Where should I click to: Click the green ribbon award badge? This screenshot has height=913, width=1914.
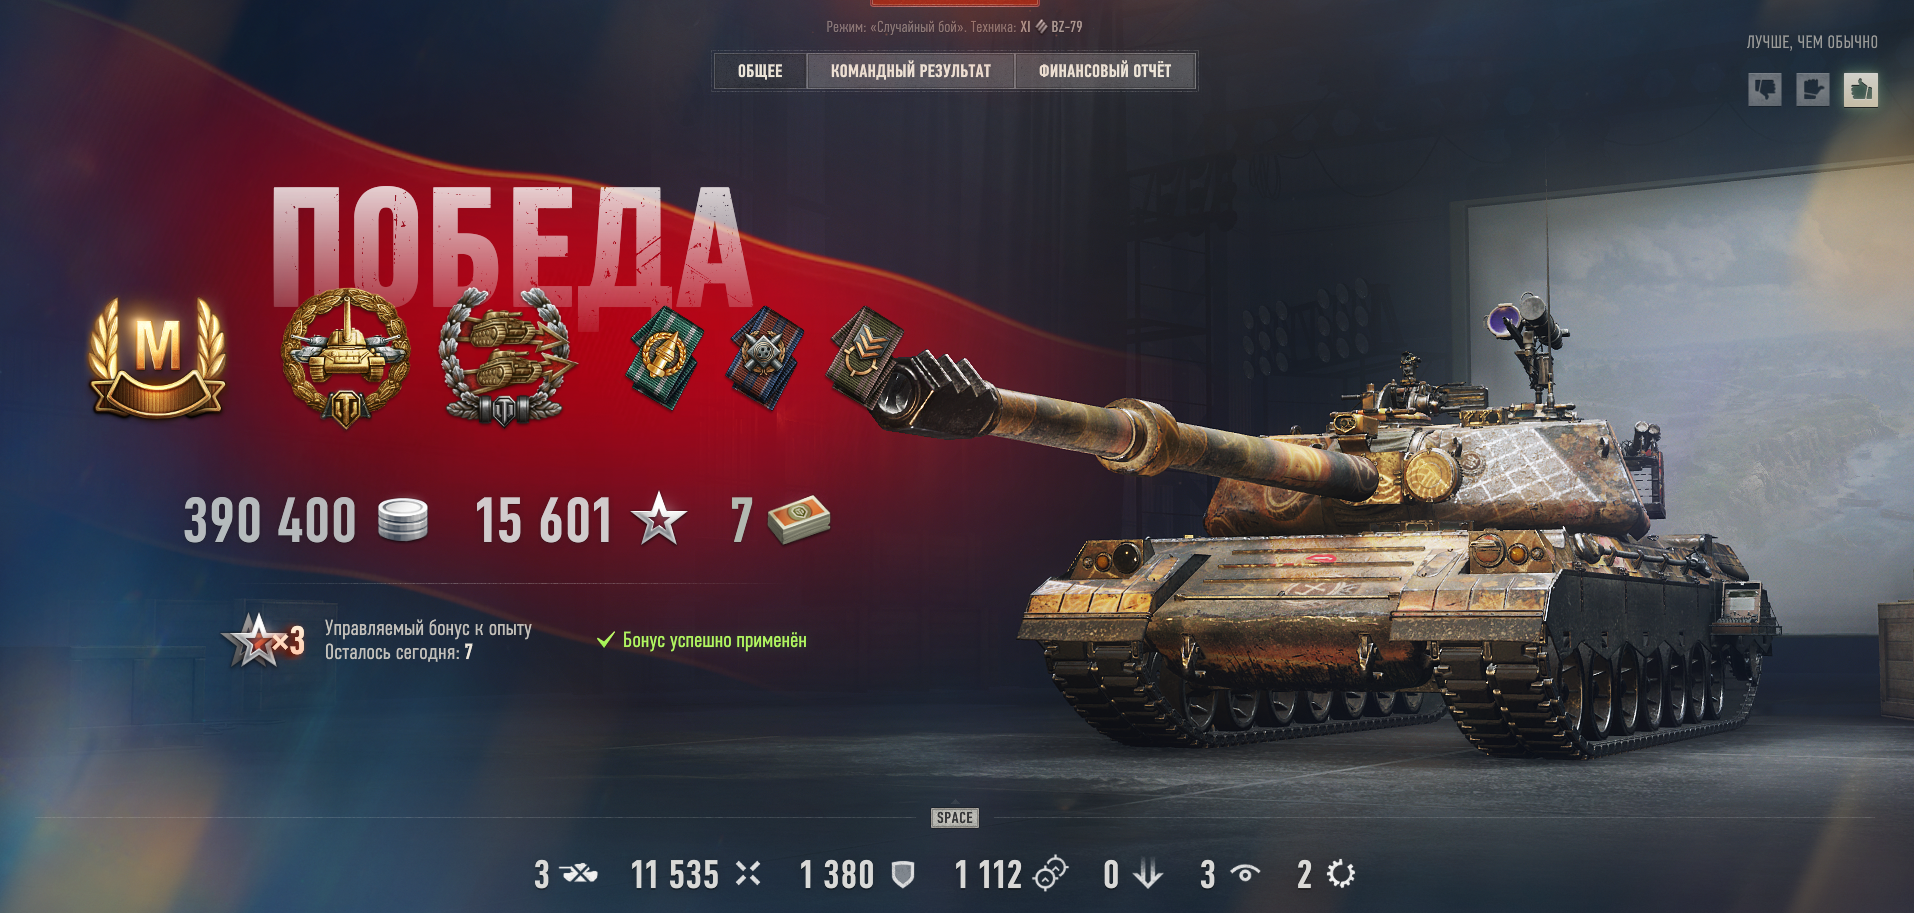click(665, 357)
